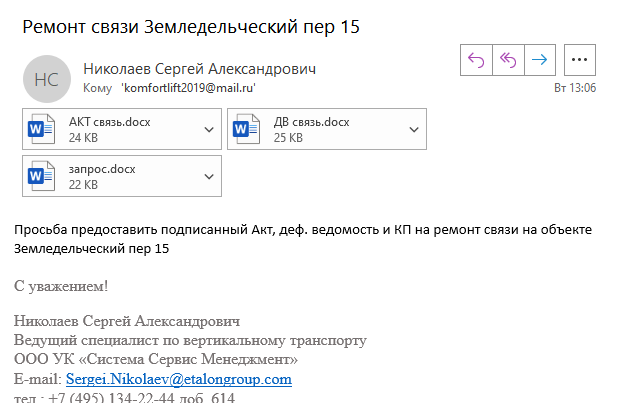Click the Forward arrow icon

[x=540, y=60]
